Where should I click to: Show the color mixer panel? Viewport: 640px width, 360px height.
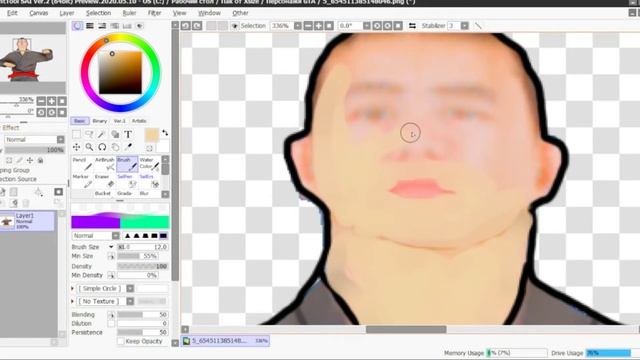click(x=115, y=26)
